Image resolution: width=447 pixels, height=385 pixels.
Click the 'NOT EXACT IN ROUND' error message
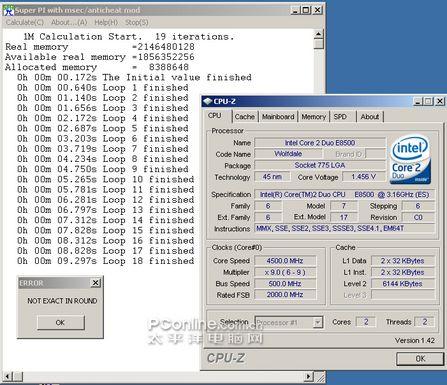[62, 301]
